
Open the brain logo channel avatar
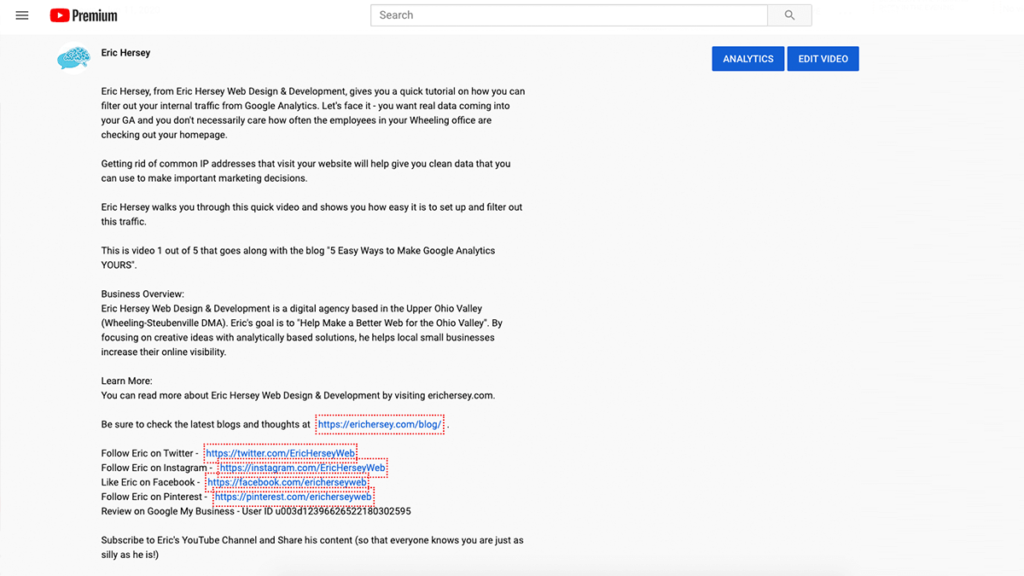tap(74, 59)
